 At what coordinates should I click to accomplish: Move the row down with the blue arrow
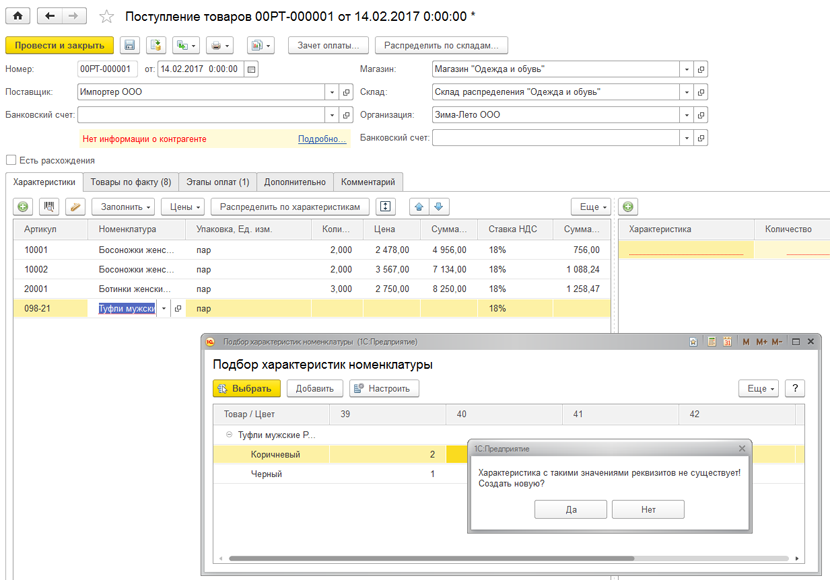pos(438,207)
